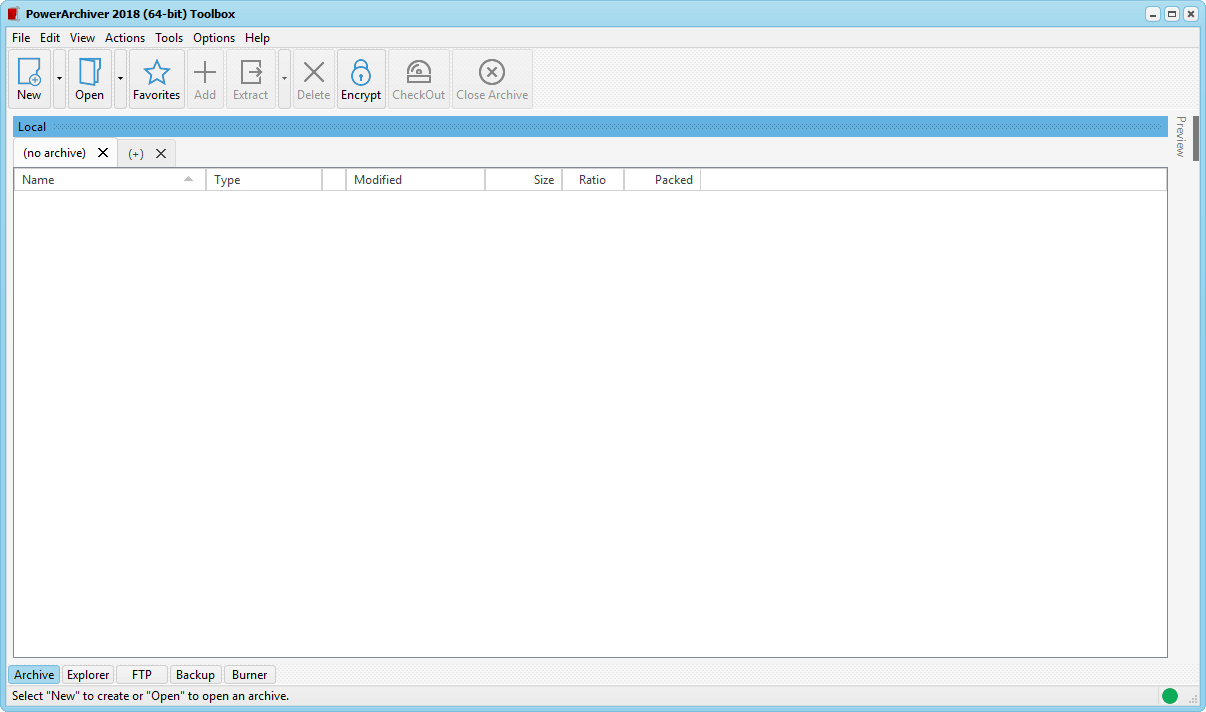Click the CheckOut toolbar icon

pos(418,73)
